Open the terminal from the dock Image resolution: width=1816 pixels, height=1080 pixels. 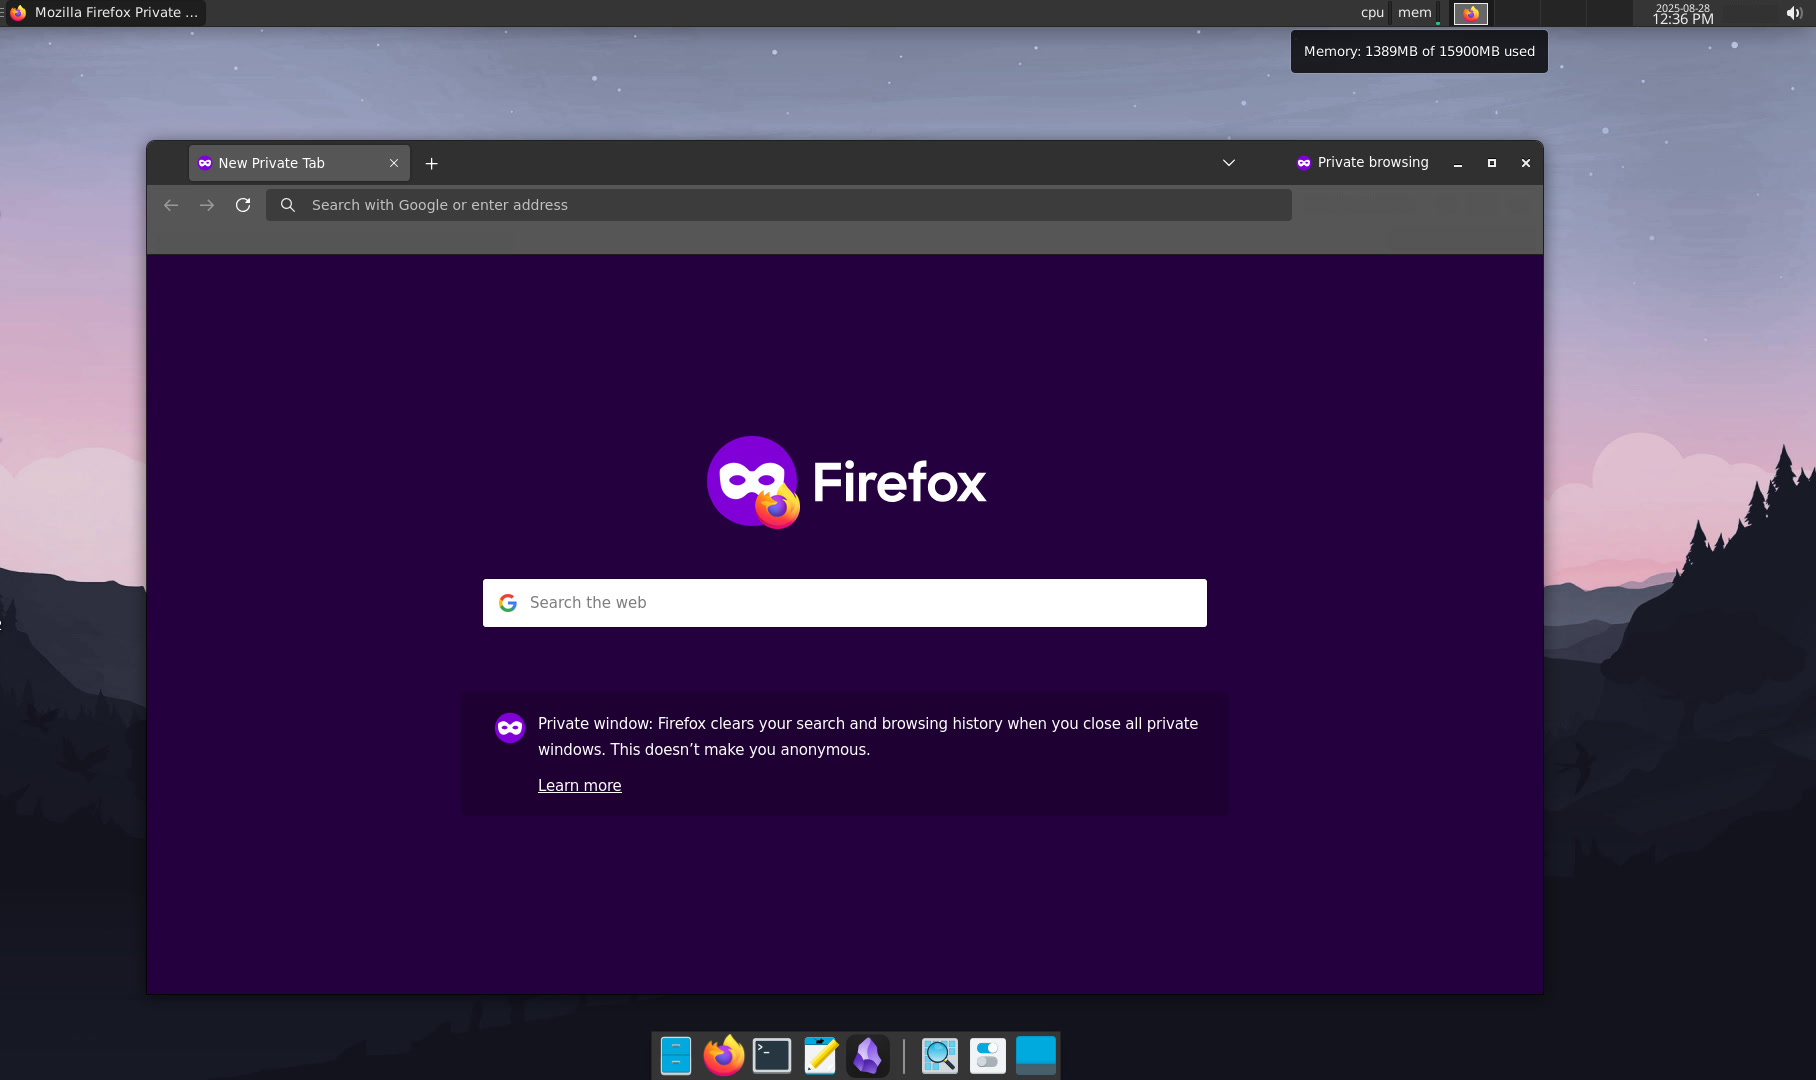coord(772,1056)
